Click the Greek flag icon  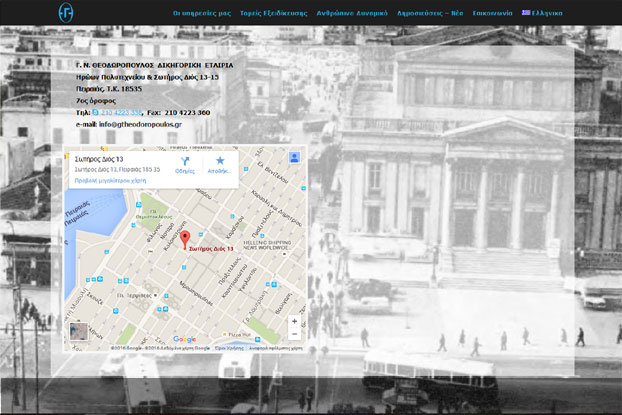pyautogui.click(x=526, y=13)
